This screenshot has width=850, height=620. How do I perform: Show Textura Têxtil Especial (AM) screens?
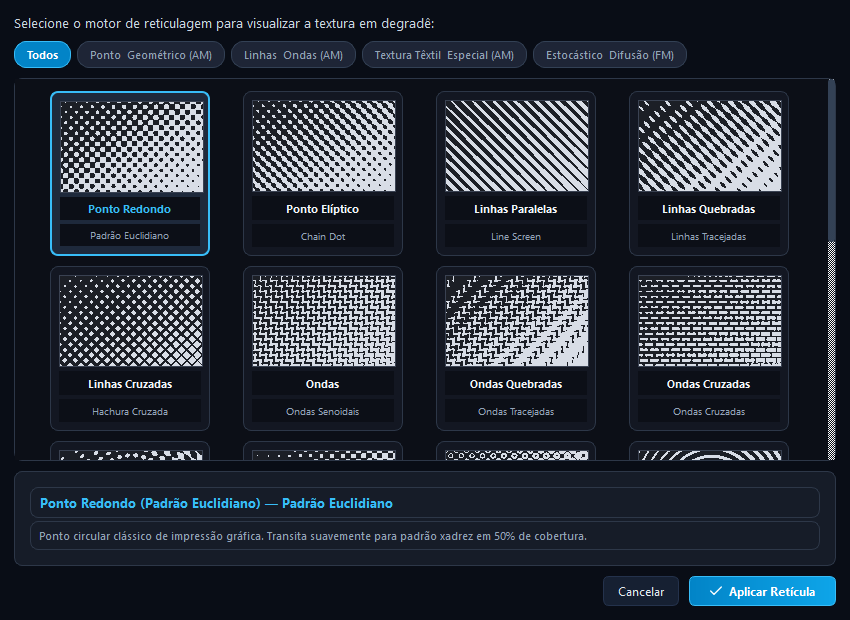(x=444, y=55)
